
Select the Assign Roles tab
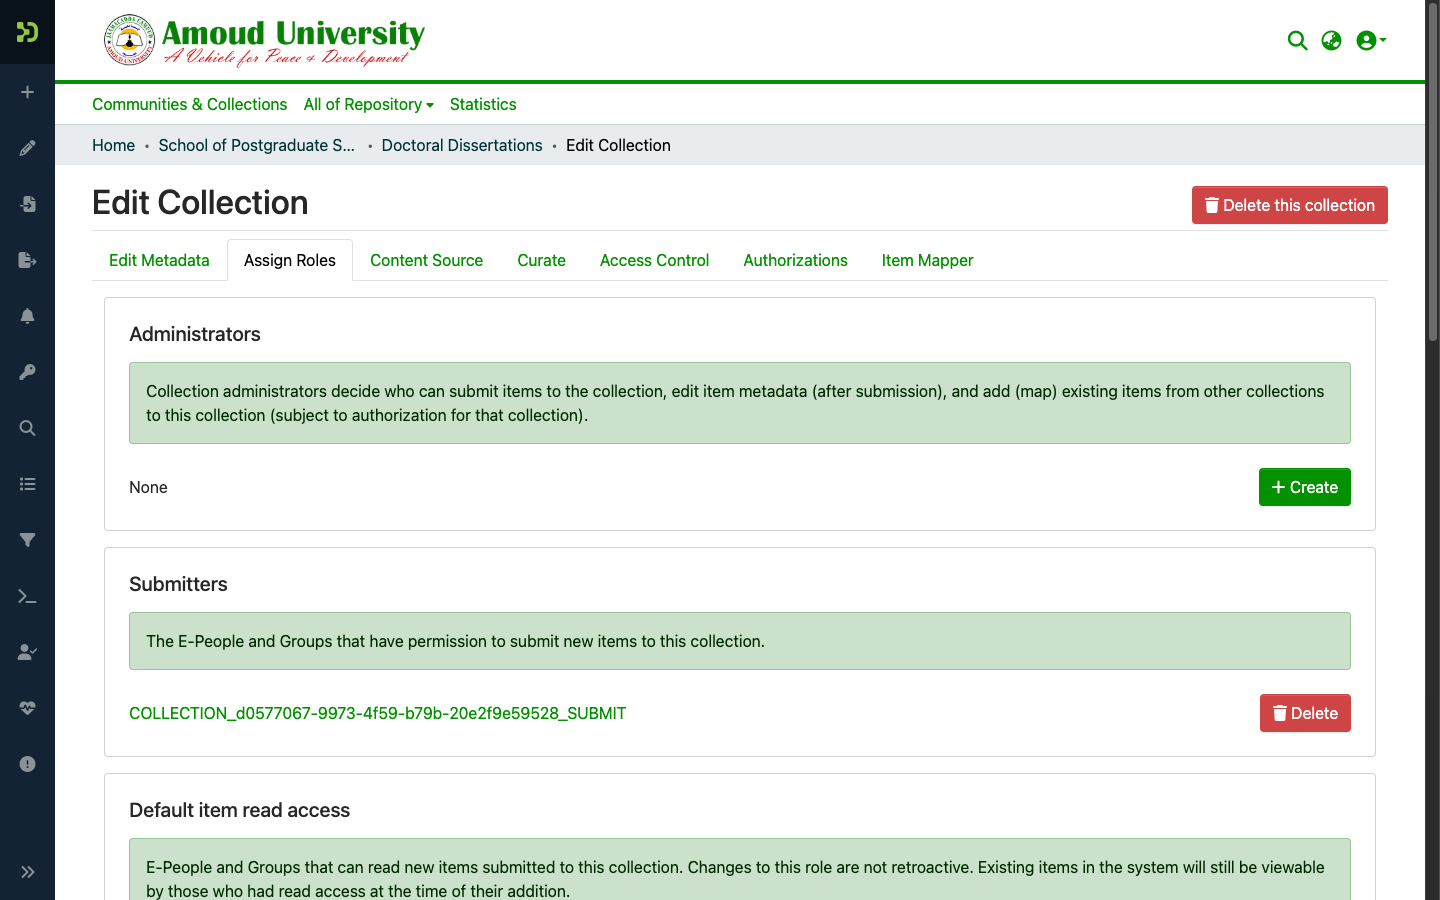[290, 260]
